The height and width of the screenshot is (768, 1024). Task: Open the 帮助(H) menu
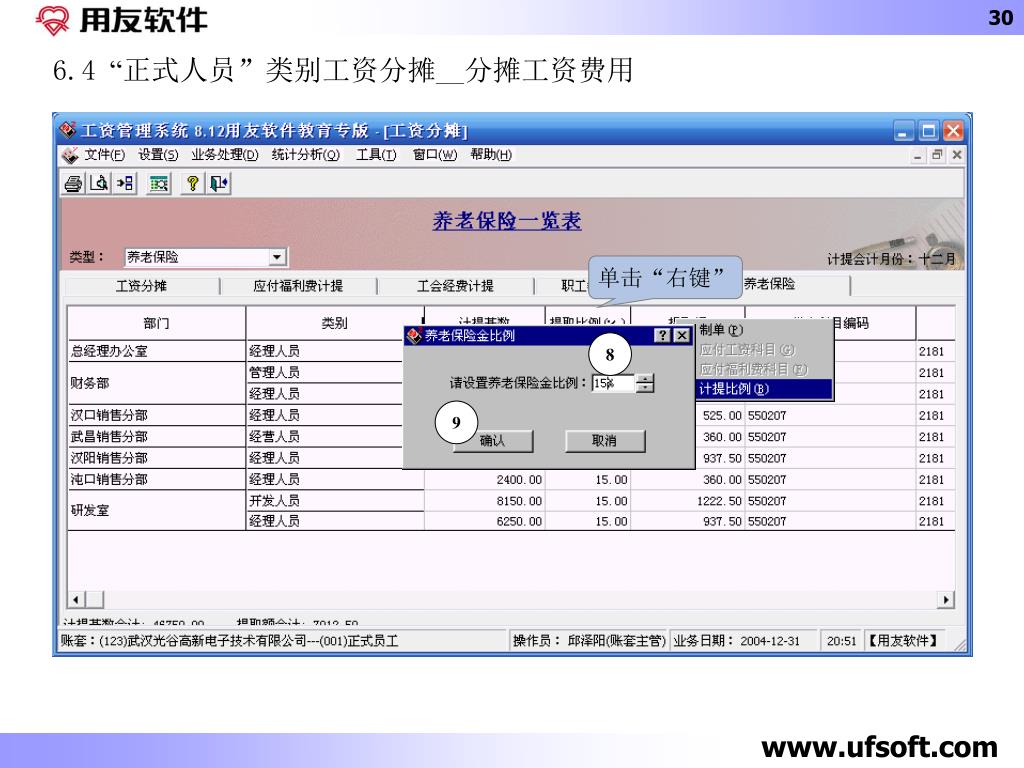491,155
